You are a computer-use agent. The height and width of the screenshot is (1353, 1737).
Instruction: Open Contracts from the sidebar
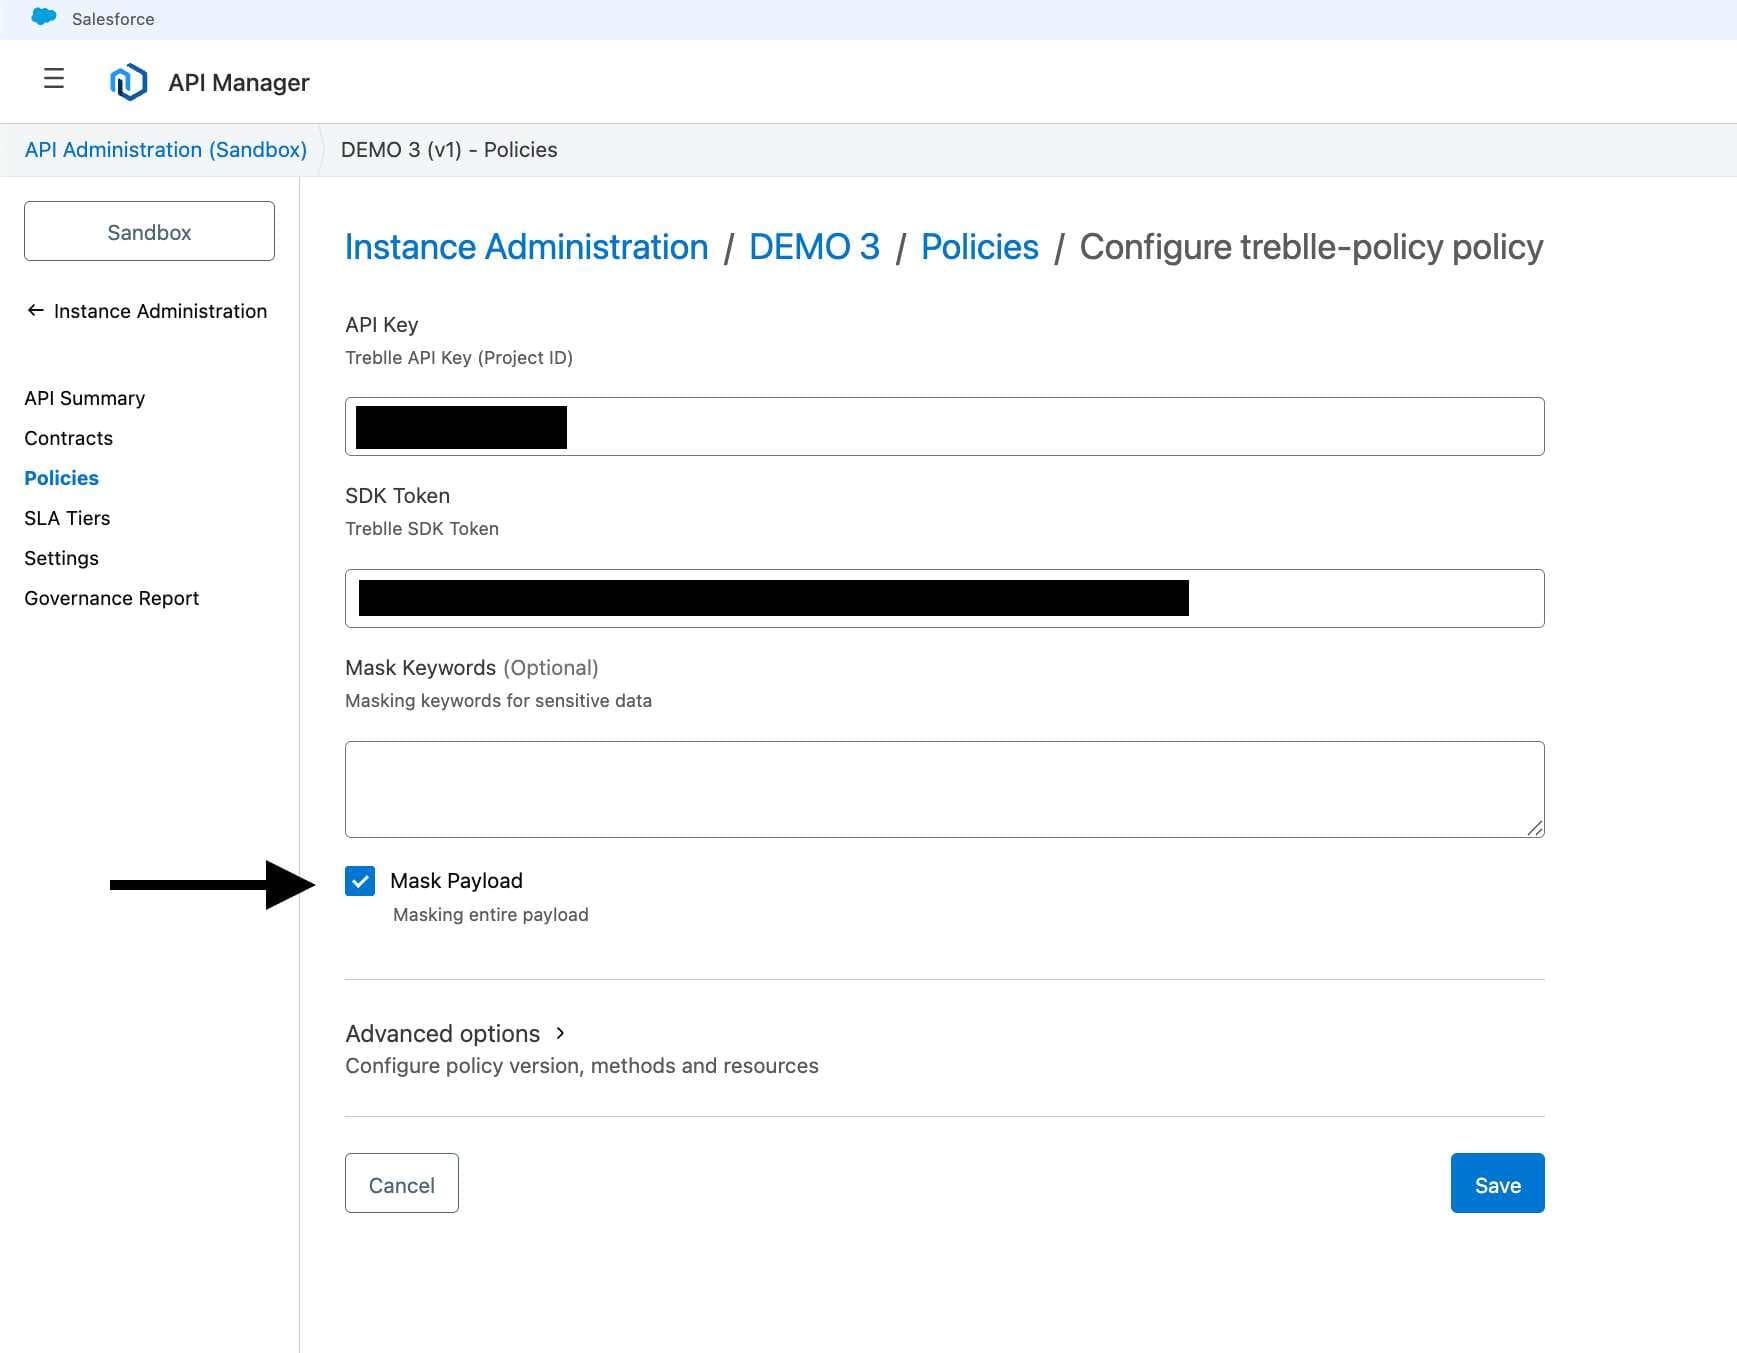[68, 438]
